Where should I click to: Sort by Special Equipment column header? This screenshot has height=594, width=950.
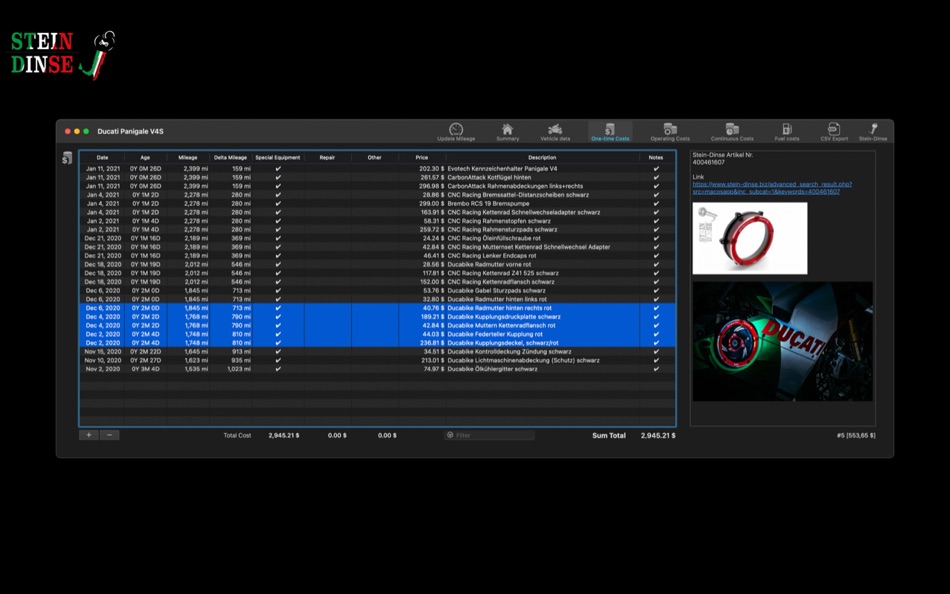pyautogui.click(x=277, y=158)
